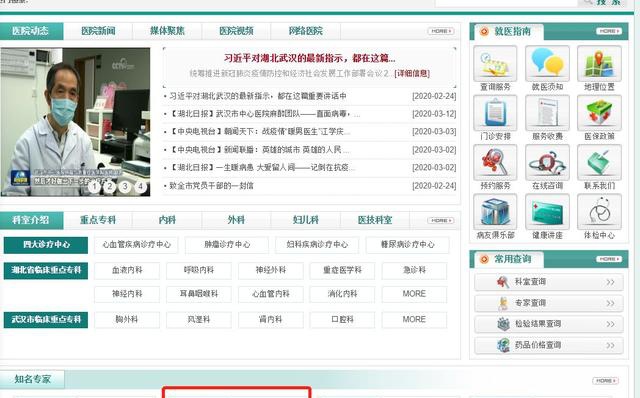Select the 妇儿科 tab

305,220
